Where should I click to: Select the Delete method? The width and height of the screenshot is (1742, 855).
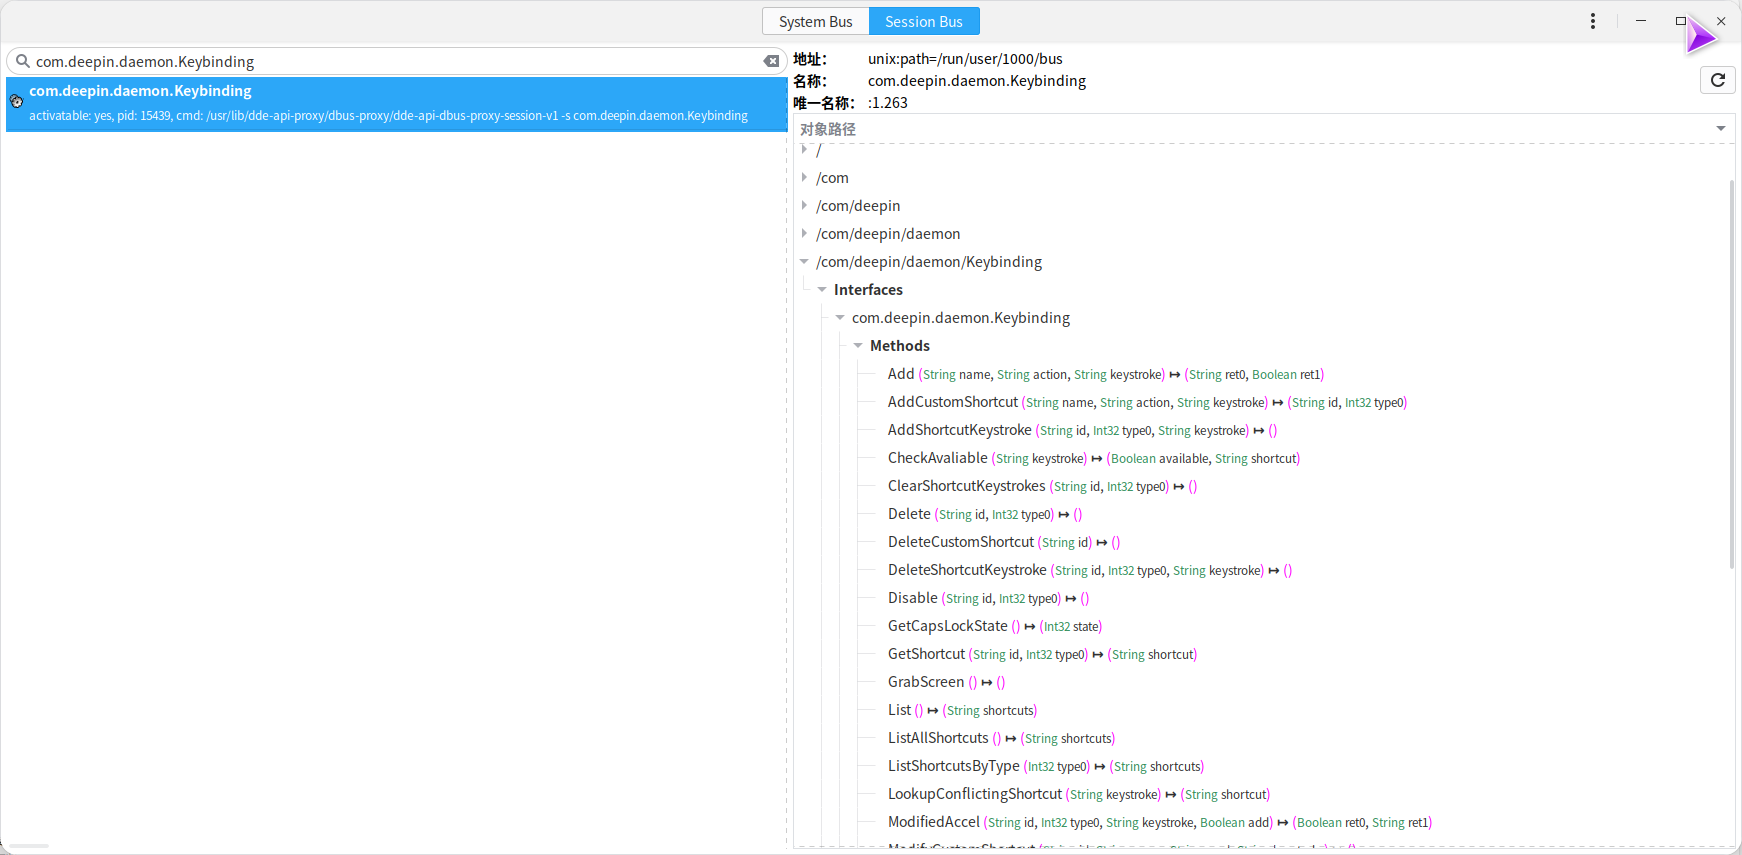click(x=985, y=514)
